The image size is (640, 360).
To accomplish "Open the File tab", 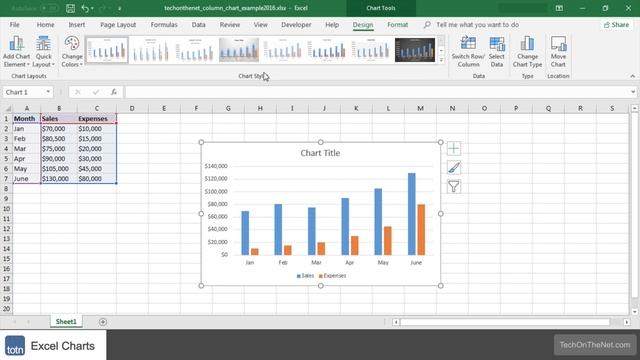I will [15, 25].
